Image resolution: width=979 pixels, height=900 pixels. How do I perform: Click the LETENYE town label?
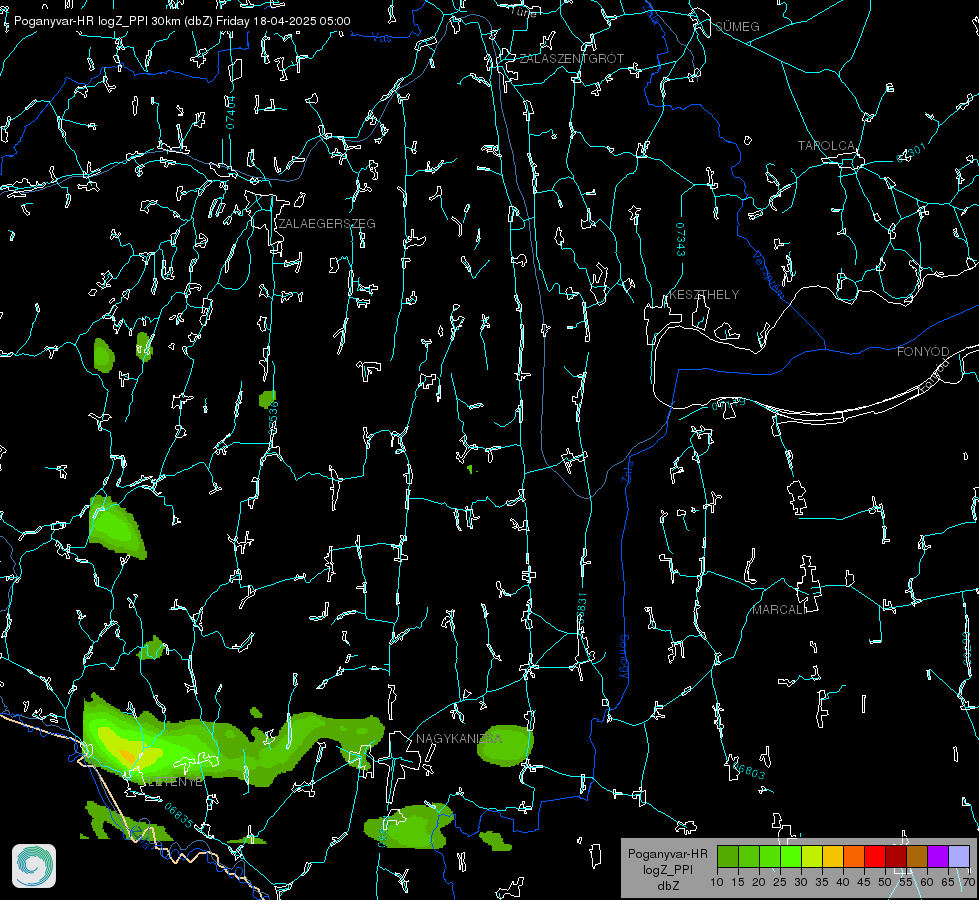click(x=175, y=782)
